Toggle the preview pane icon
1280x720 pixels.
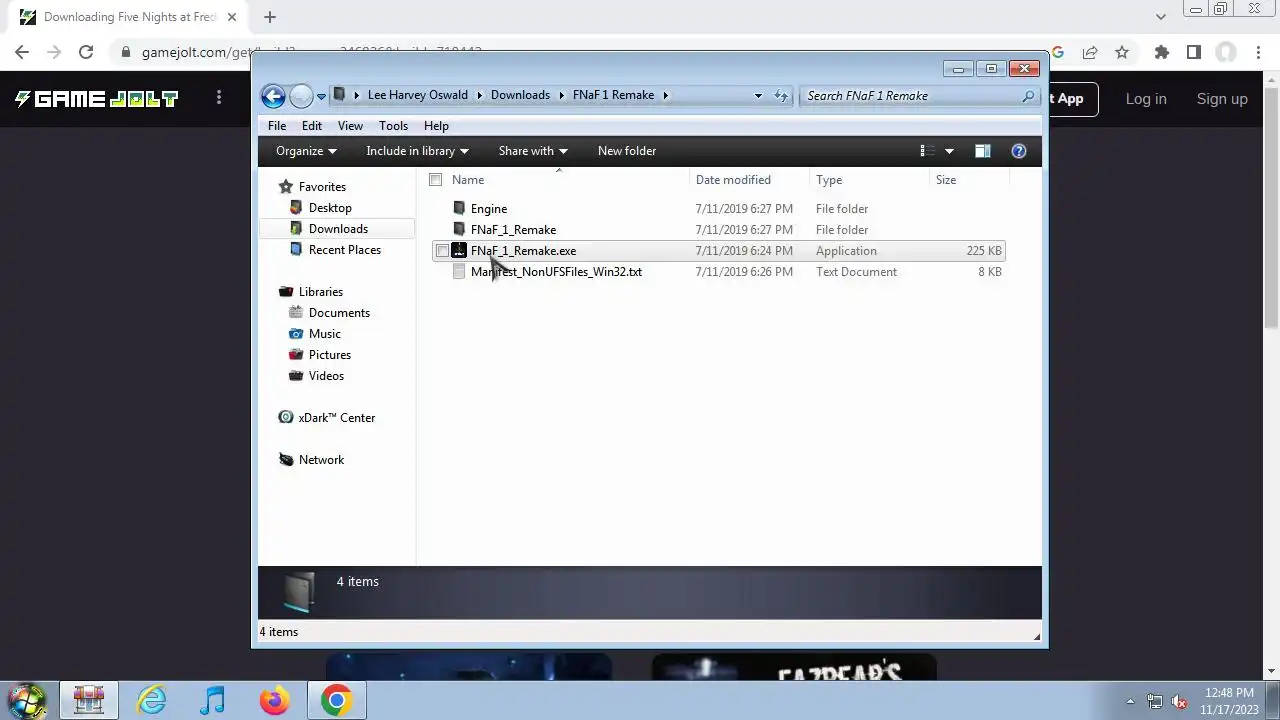(x=983, y=151)
